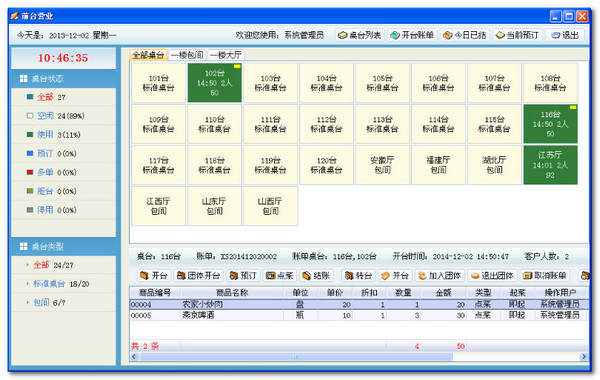Select the occupied 江苏厅 private room

pyautogui.click(x=550, y=165)
